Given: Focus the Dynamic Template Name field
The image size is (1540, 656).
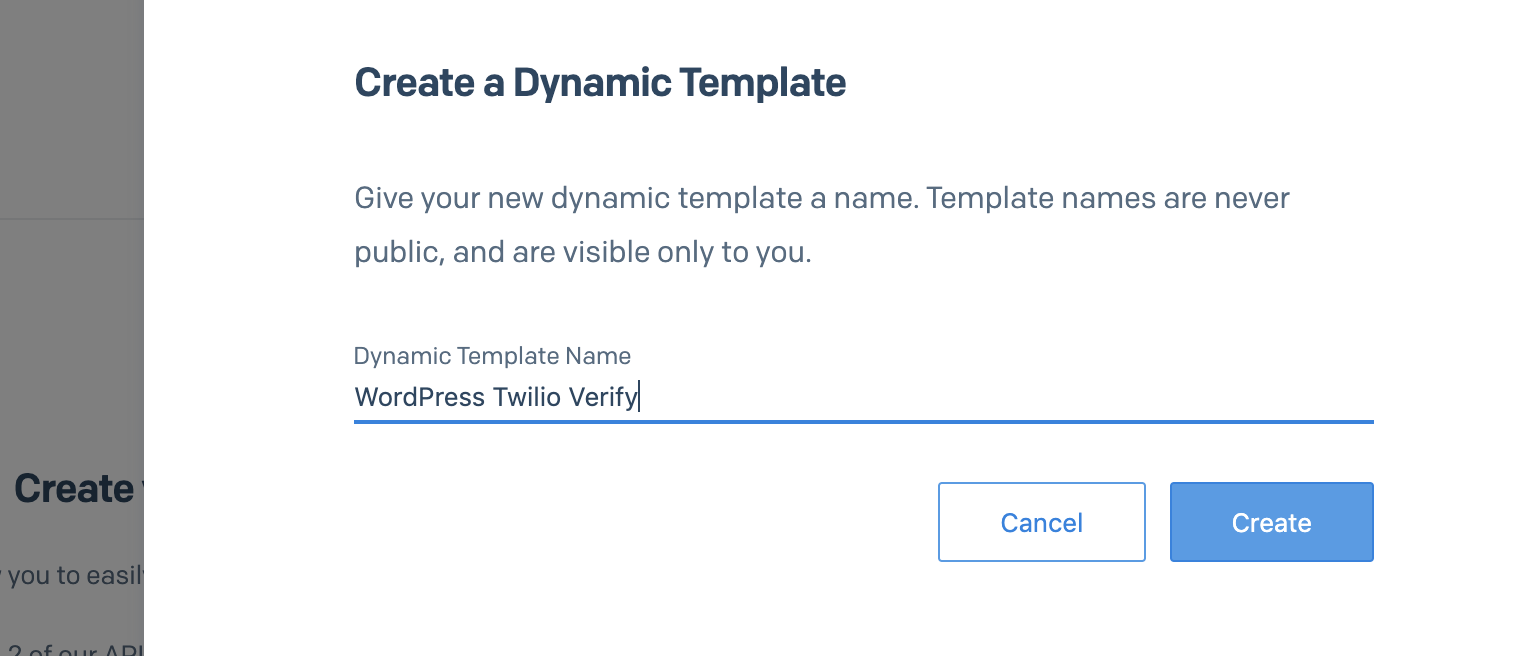Looking at the screenshot, I should (863, 398).
